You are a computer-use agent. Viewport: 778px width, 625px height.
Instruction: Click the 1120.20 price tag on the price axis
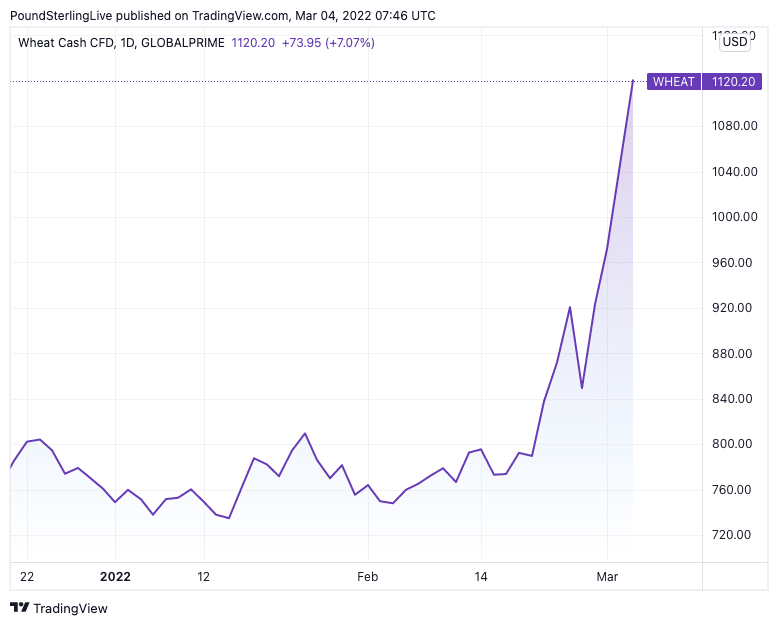coord(733,82)
